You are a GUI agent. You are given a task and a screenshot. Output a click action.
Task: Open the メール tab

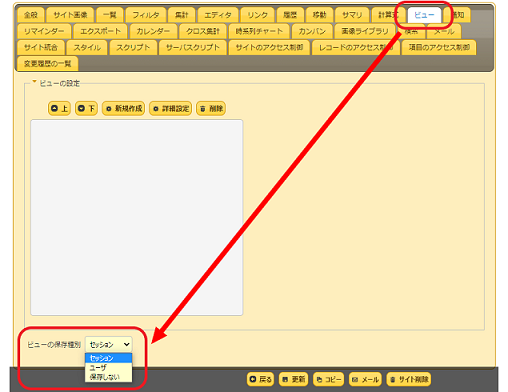[444, 31]
